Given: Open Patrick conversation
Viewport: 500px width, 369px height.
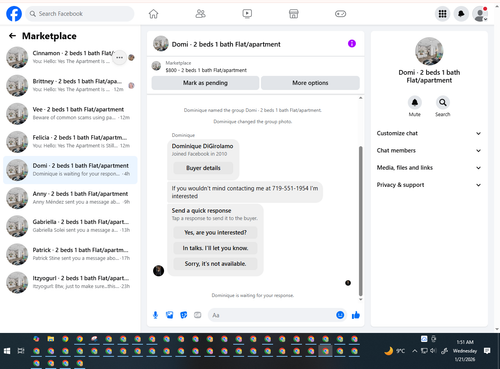Looking at the screenshot, I should pos(70,254).
